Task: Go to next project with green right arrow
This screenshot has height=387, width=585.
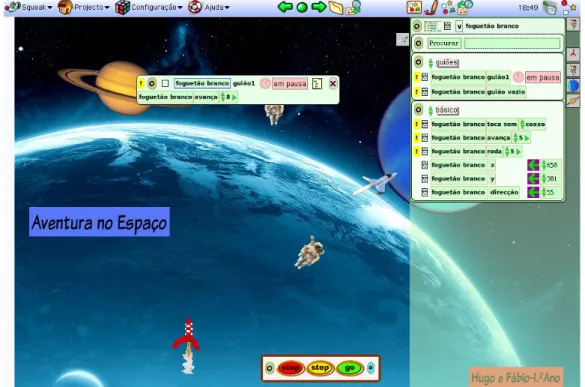Action: [318, 7]
